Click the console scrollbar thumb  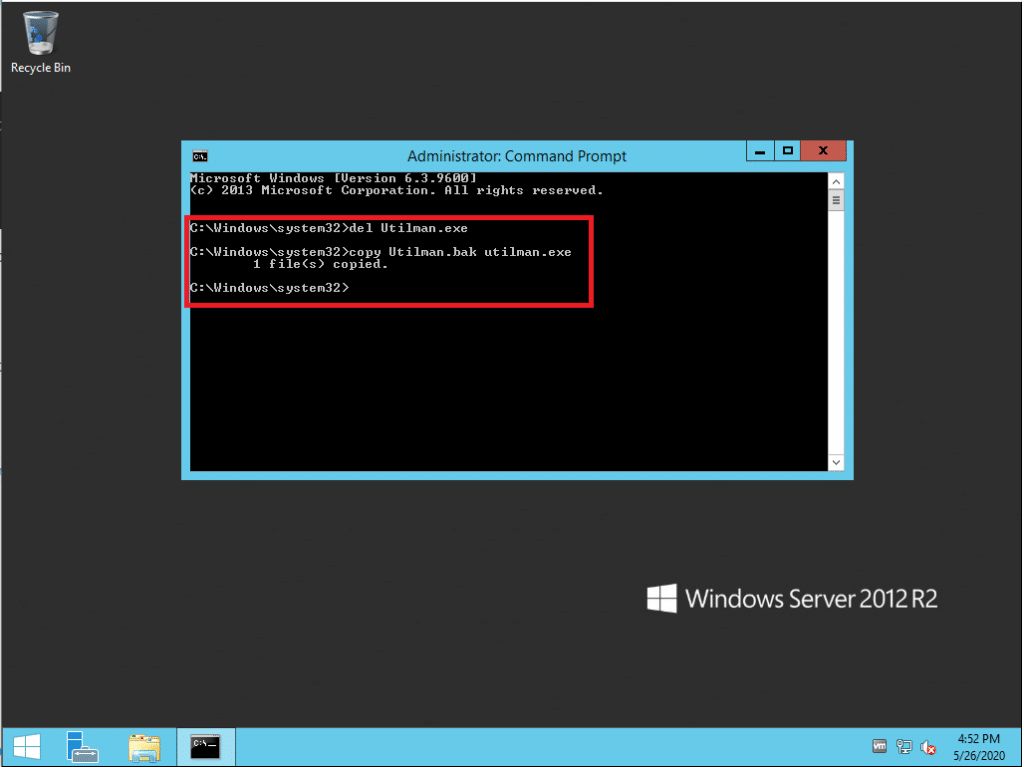coord(836,200)
